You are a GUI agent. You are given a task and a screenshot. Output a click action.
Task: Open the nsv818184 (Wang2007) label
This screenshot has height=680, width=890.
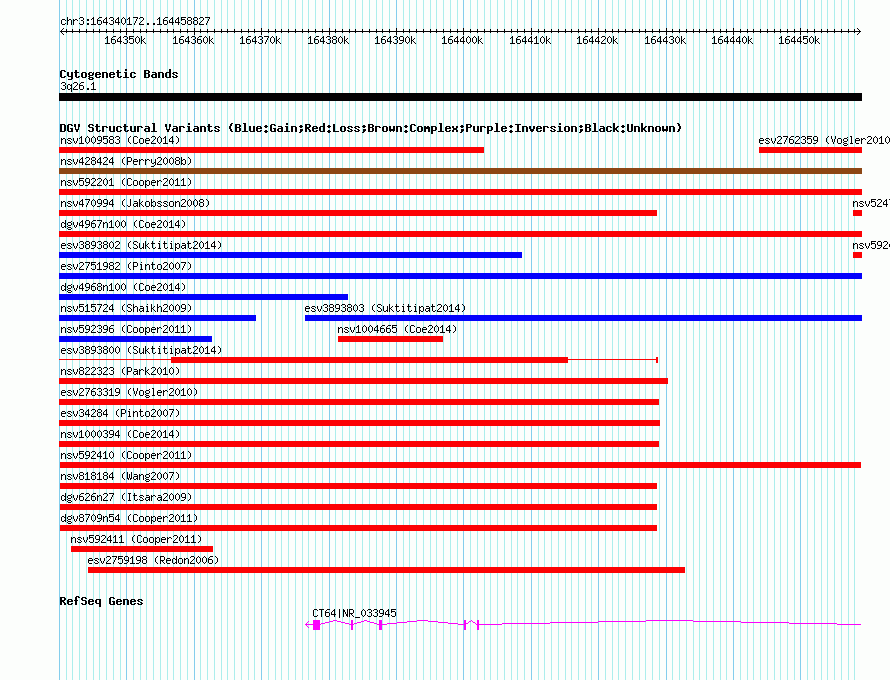(120, 476)
